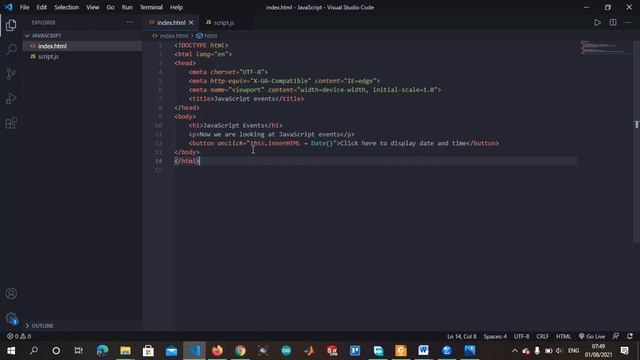
Task: Open Windows taskbar search
Action: (x=34, y=351)
